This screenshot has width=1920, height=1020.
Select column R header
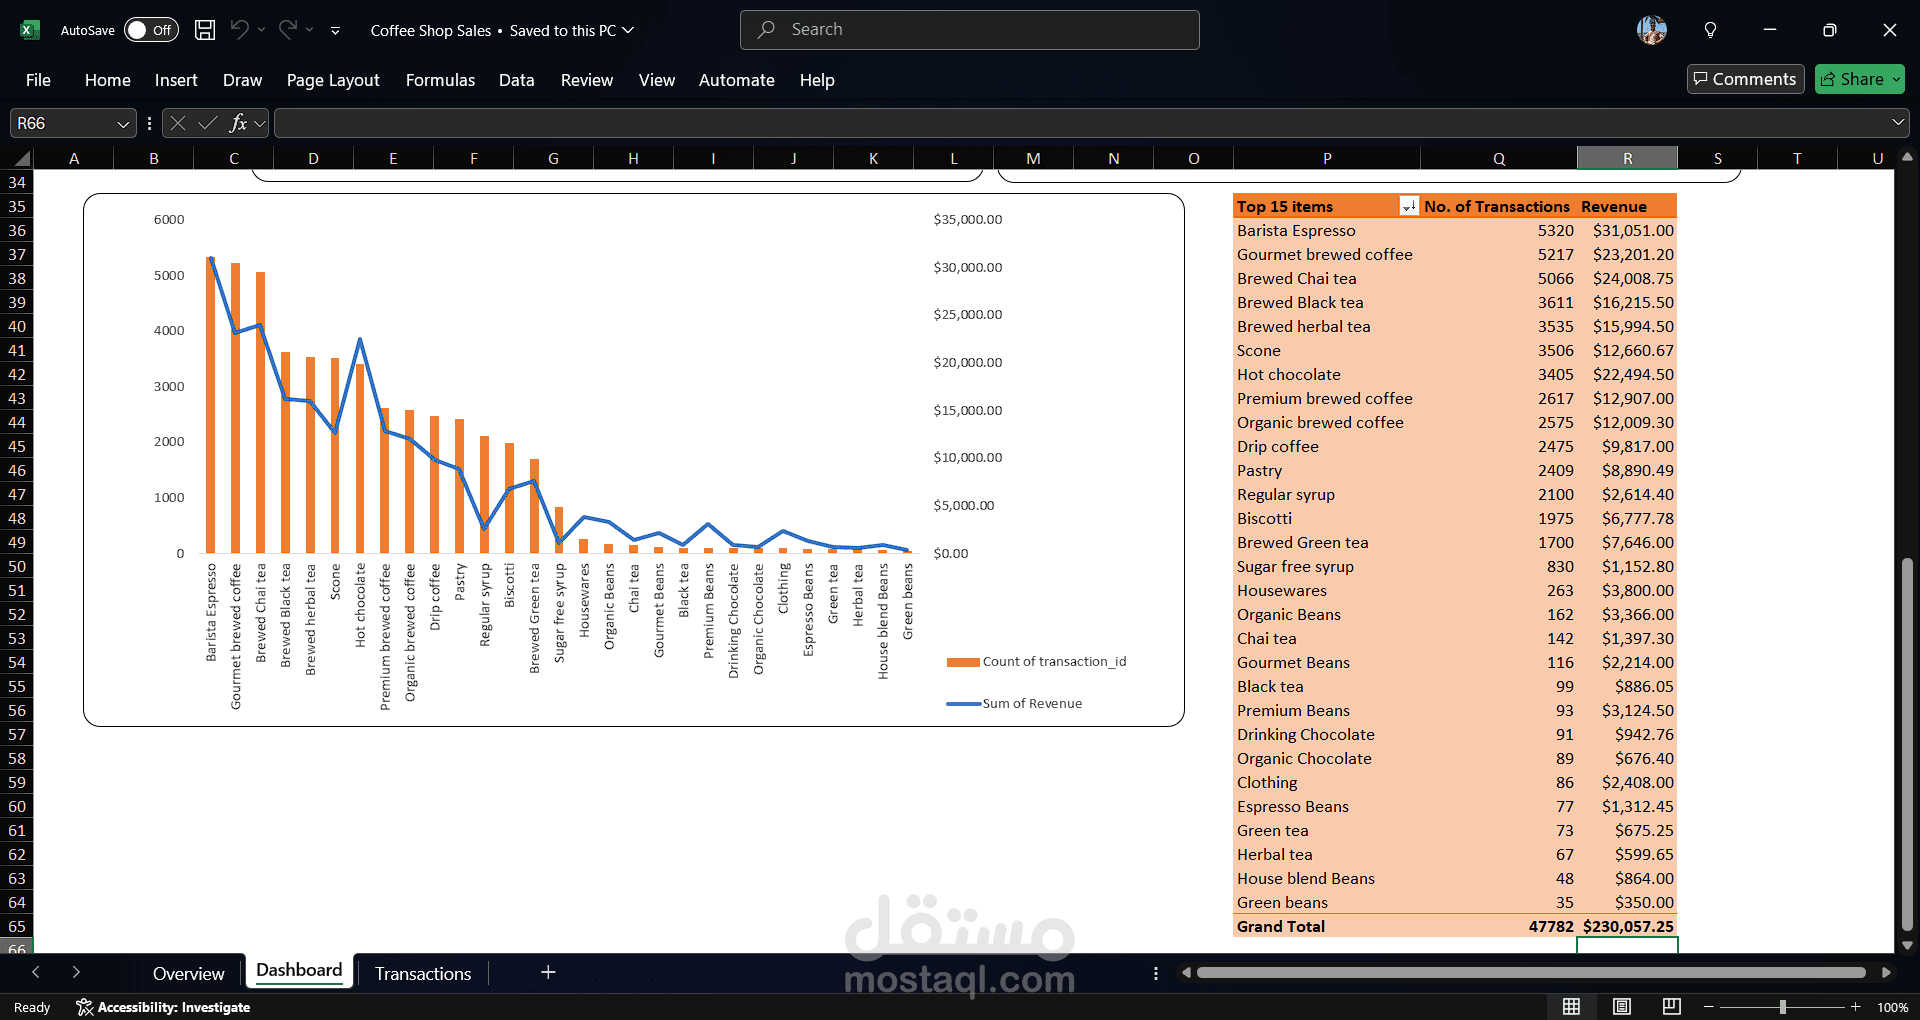click(1627, 158)
